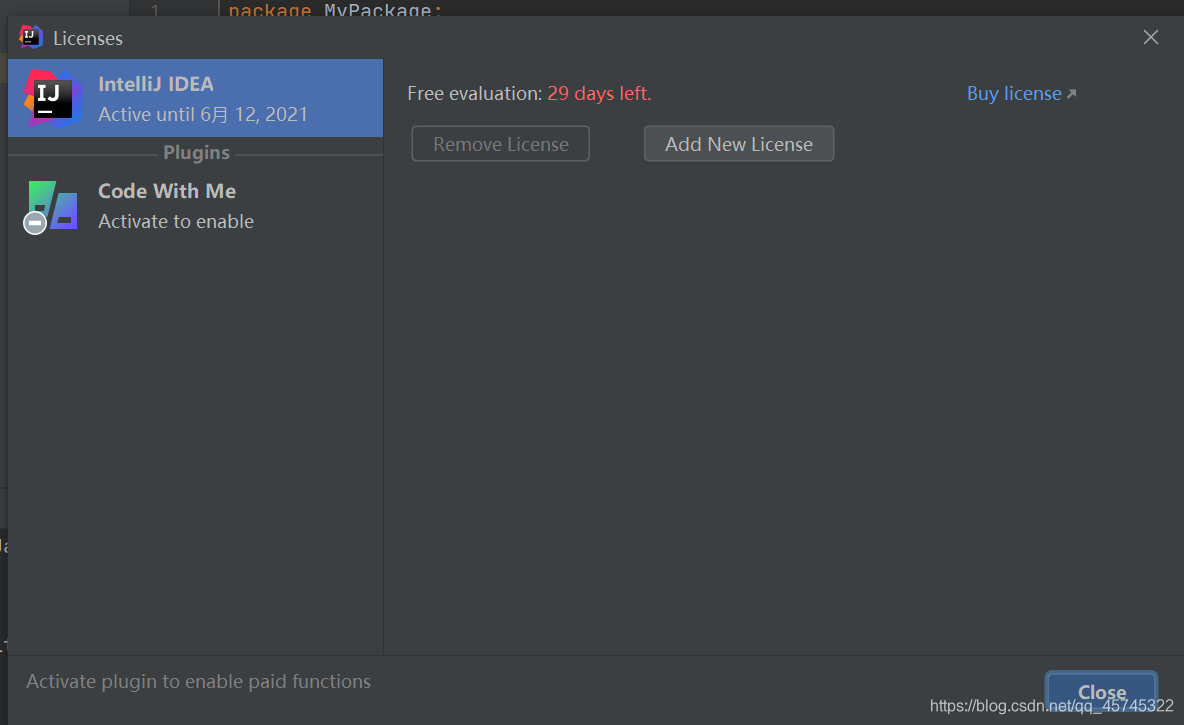
Task: Click the 'Activate to enable' text
Action: tap(176, 221)
